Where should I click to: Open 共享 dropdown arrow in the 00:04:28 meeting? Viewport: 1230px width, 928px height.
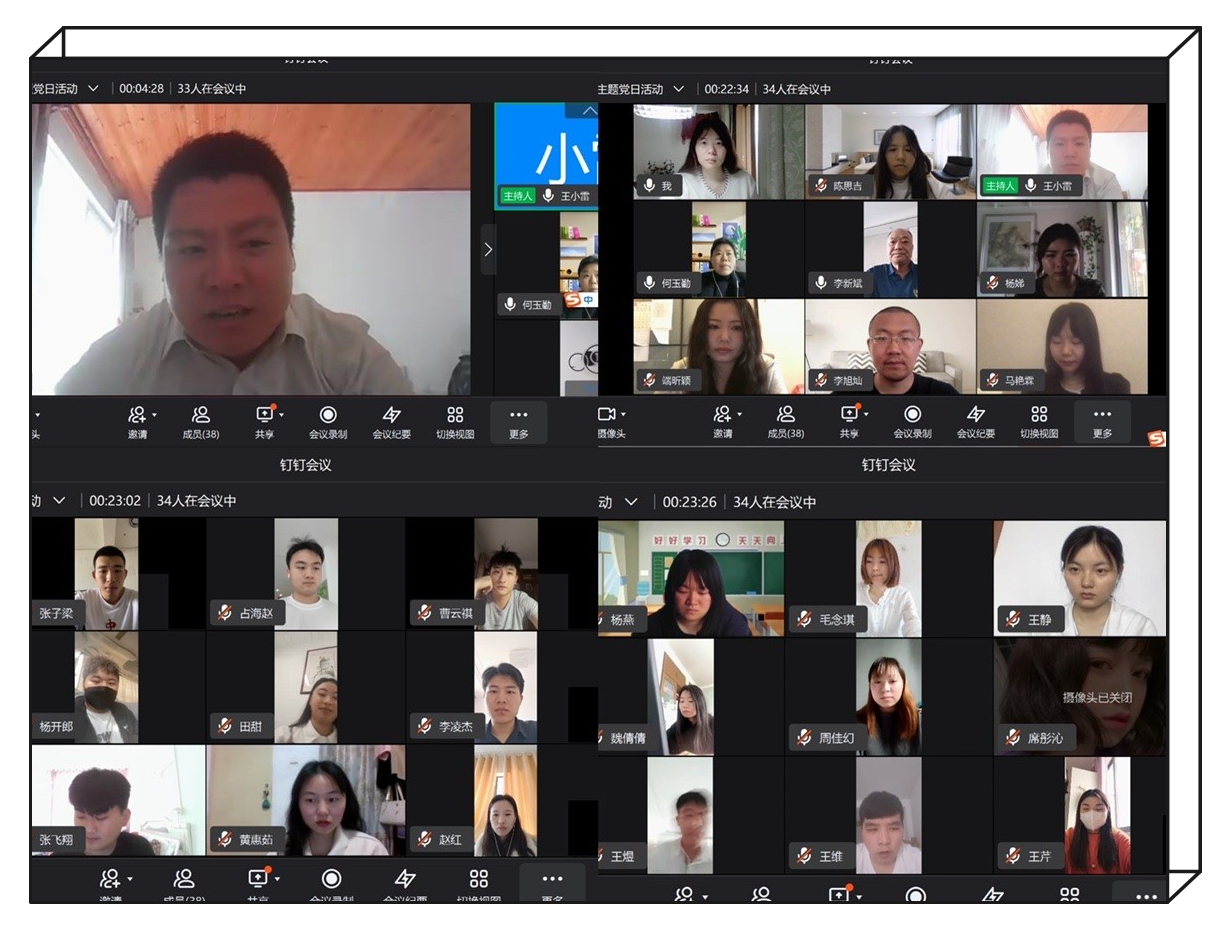[x=281, y=414]
